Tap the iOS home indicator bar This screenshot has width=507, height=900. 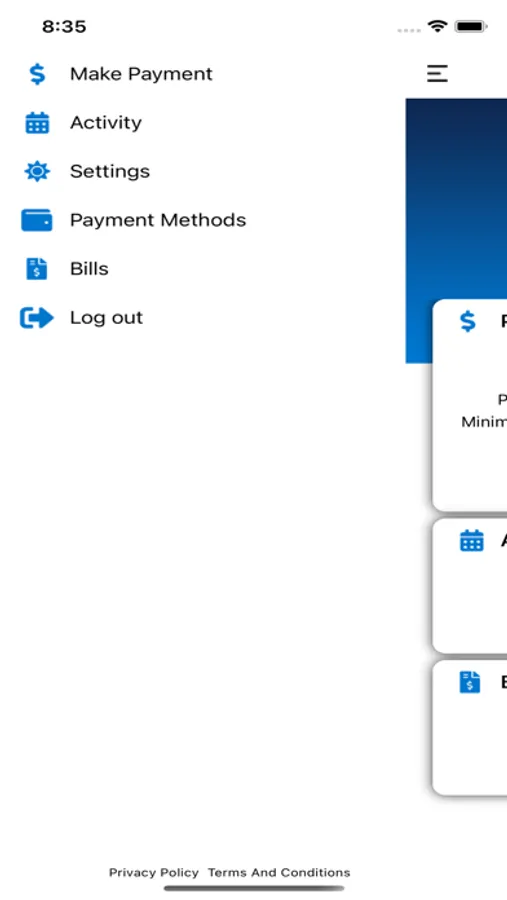pos(254,889)
